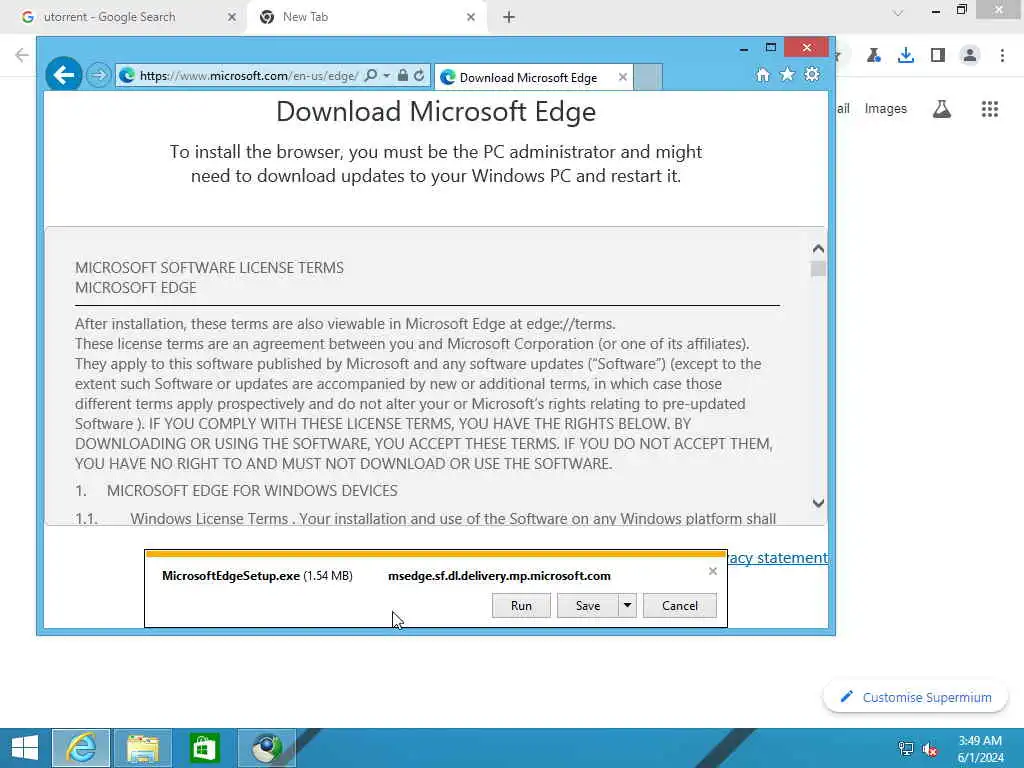Viewport: 1024px width, 768px height.
Task: Dismiss the download notification bar
Action: coord(712,571)
